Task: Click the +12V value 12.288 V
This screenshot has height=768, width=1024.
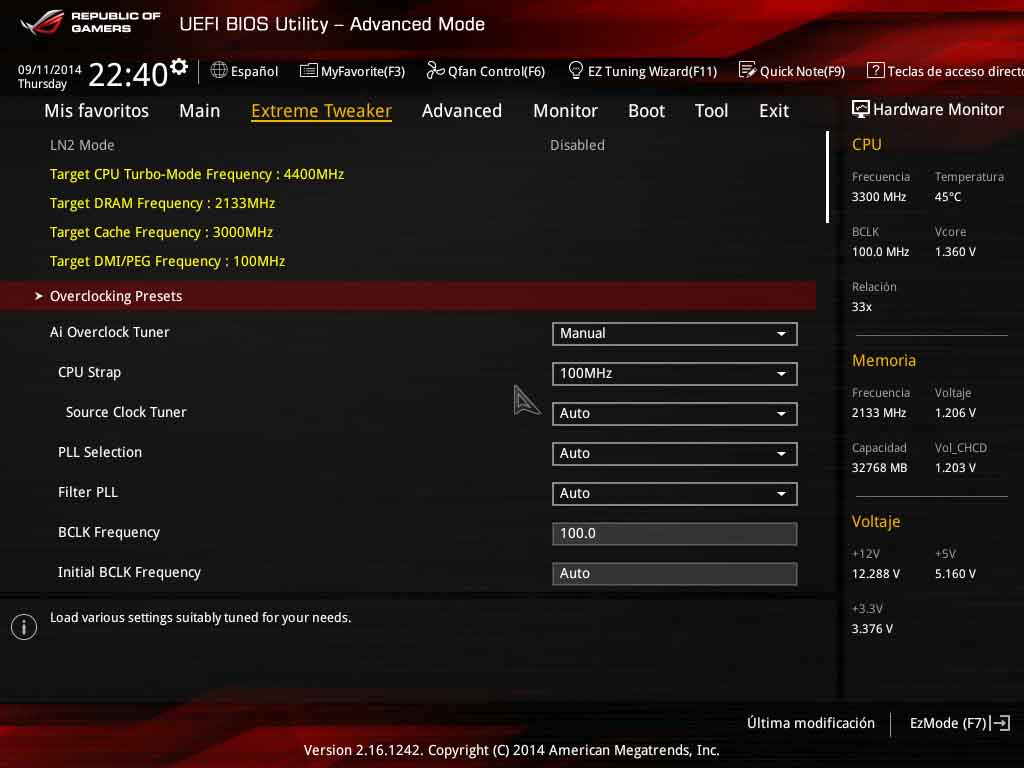Action: point(876,573)
